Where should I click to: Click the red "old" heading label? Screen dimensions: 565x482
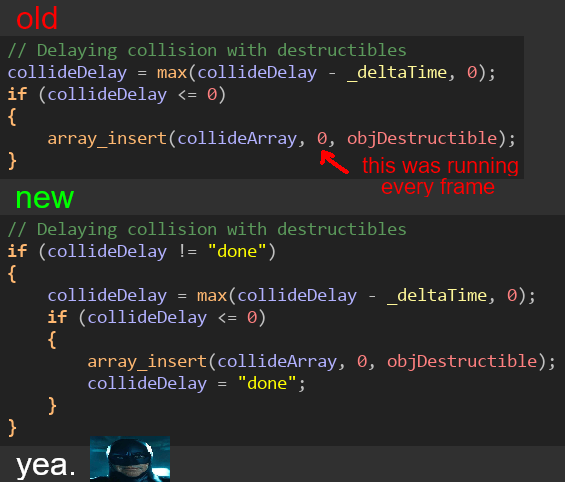(x=37, y=18)
